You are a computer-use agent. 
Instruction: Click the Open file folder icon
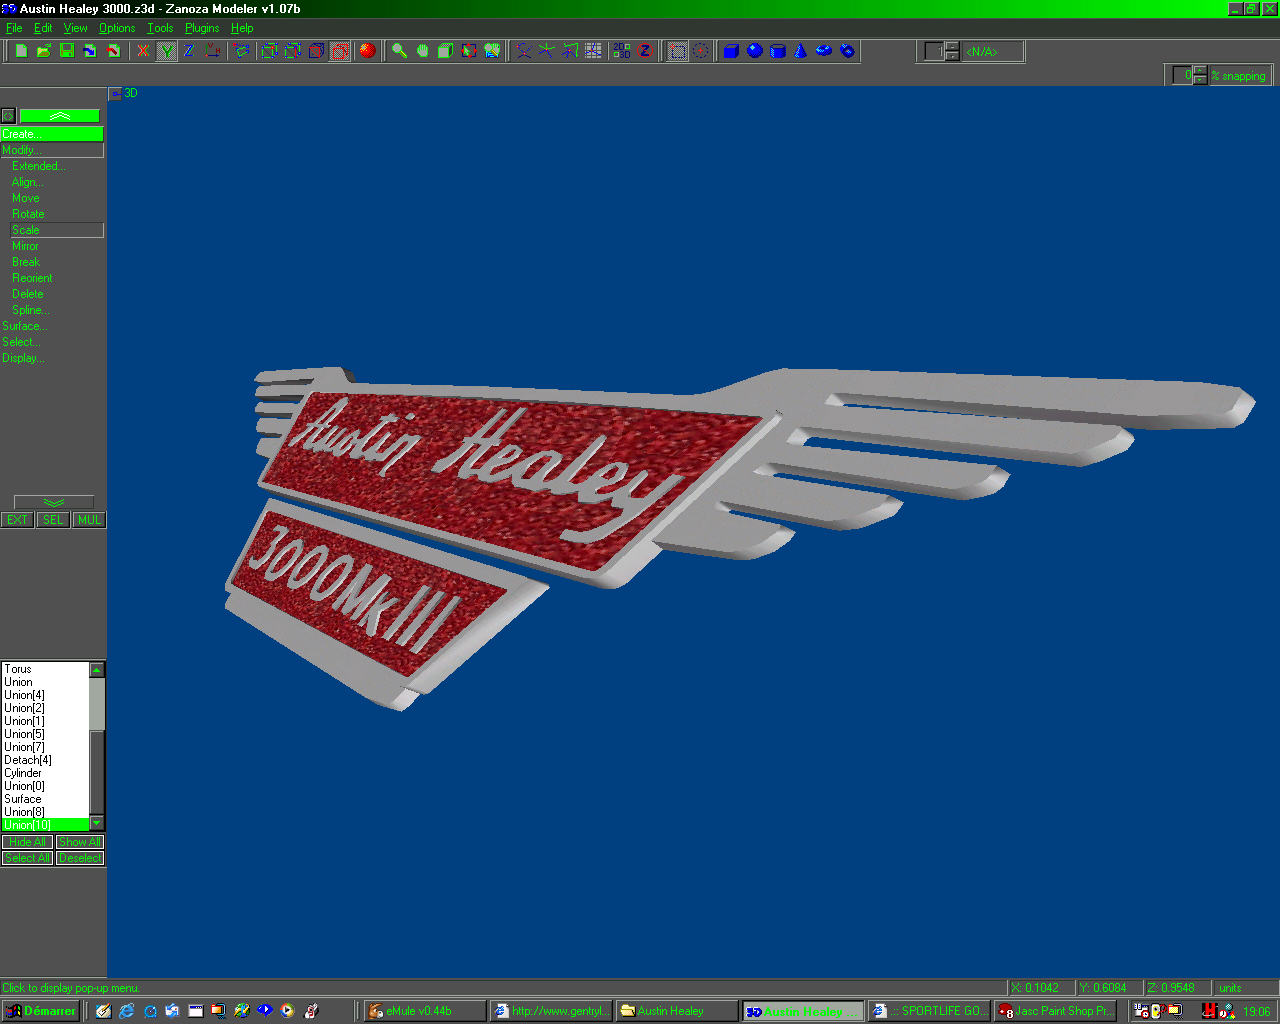click(44, 51)
